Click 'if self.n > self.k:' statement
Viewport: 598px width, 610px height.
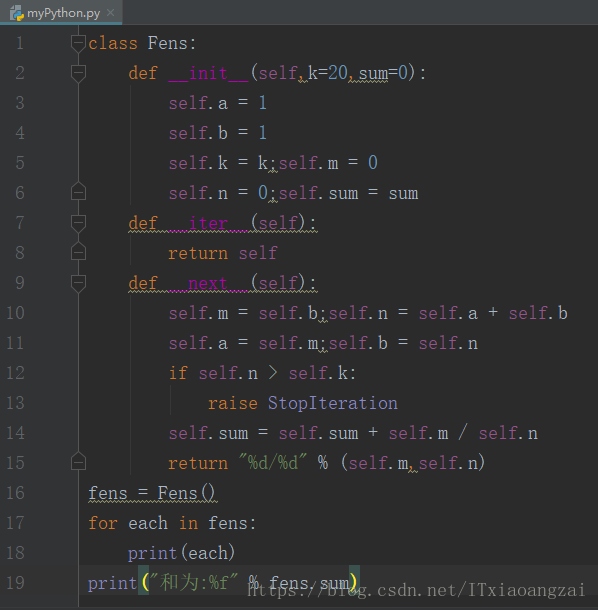(263, 373)
